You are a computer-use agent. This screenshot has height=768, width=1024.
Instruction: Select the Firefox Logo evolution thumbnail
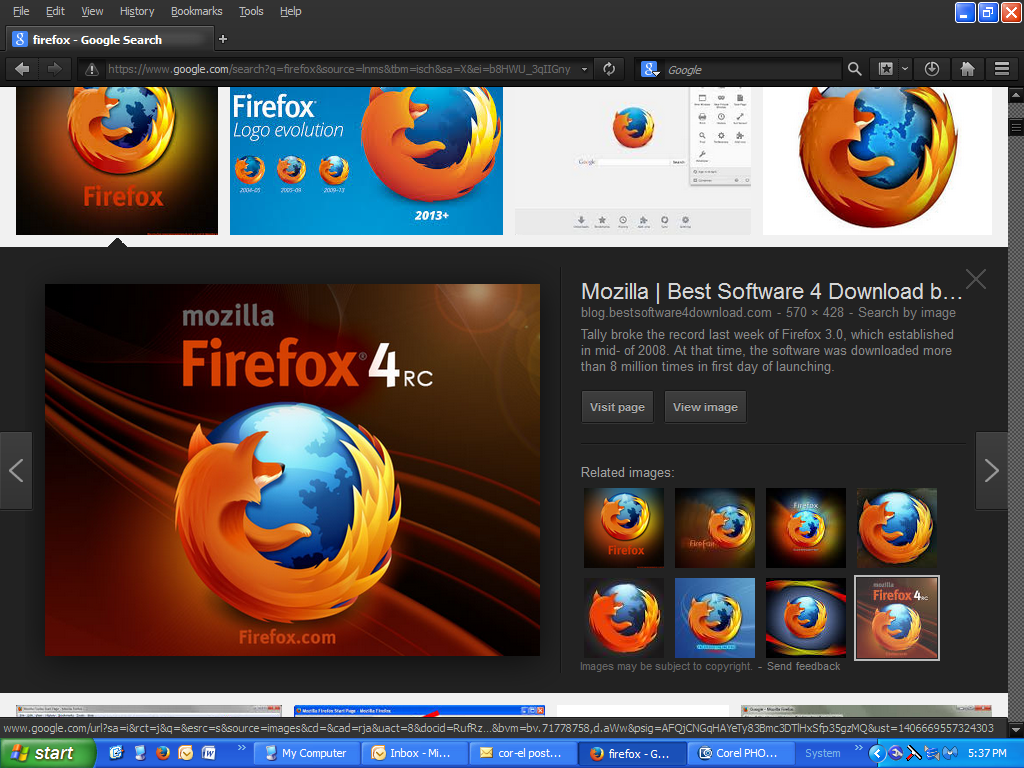(366, 160)
